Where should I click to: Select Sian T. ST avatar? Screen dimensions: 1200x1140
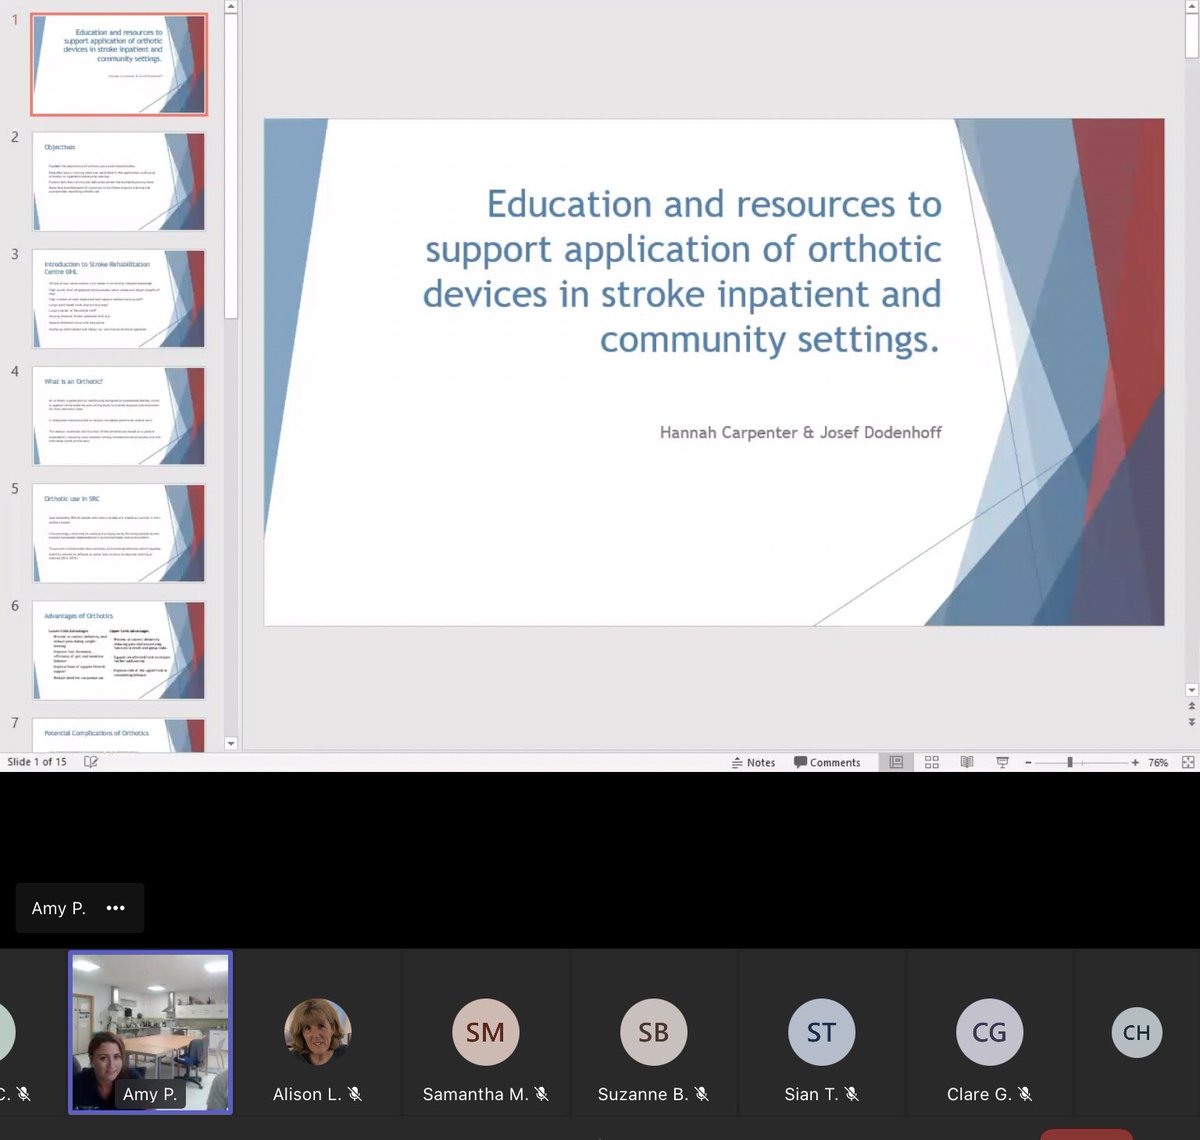822,1032
